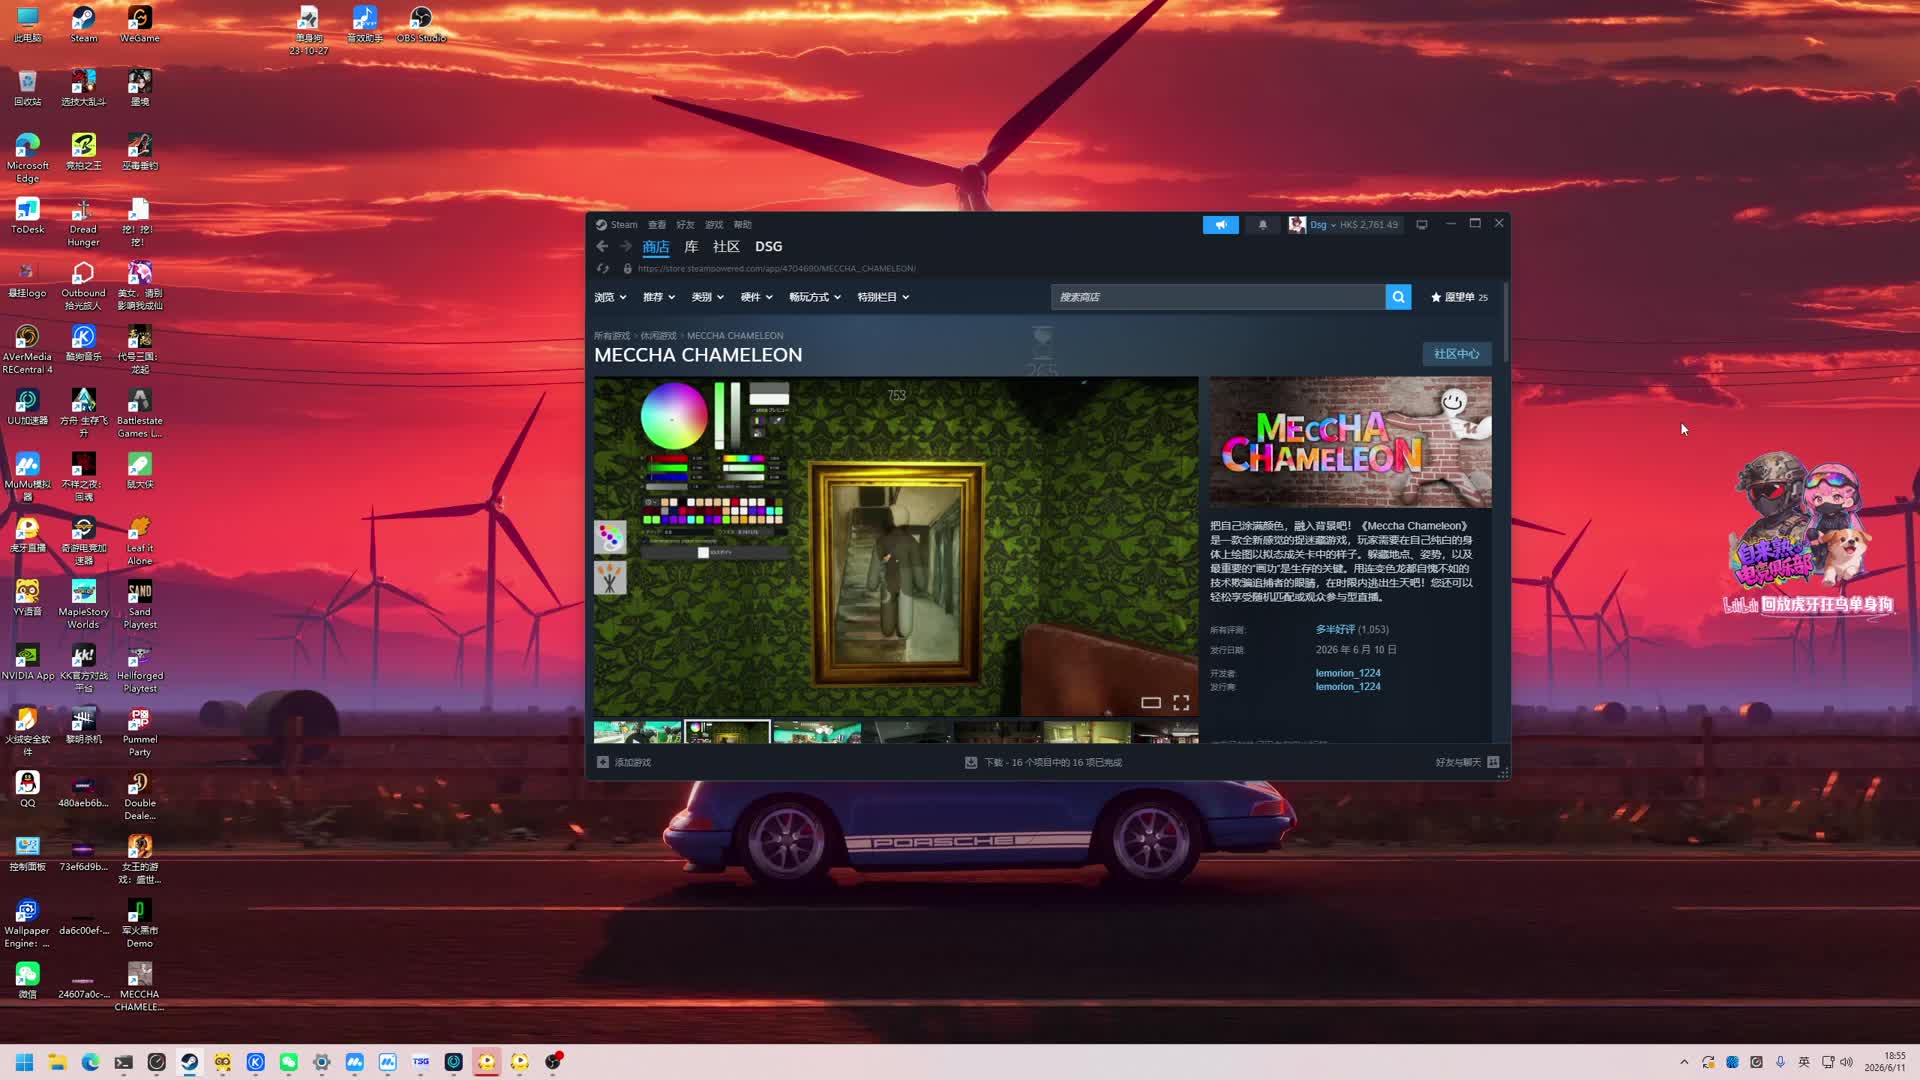Go back in Steam's browser history
This screenshot has width=1920, height=1080.
602,247
